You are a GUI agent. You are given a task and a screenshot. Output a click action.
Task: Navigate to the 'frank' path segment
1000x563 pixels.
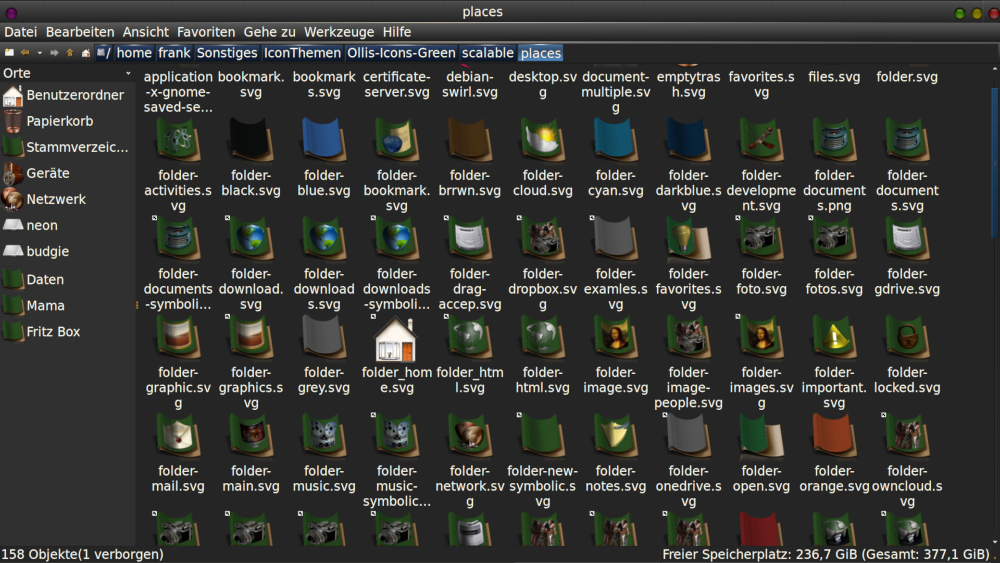174,53
